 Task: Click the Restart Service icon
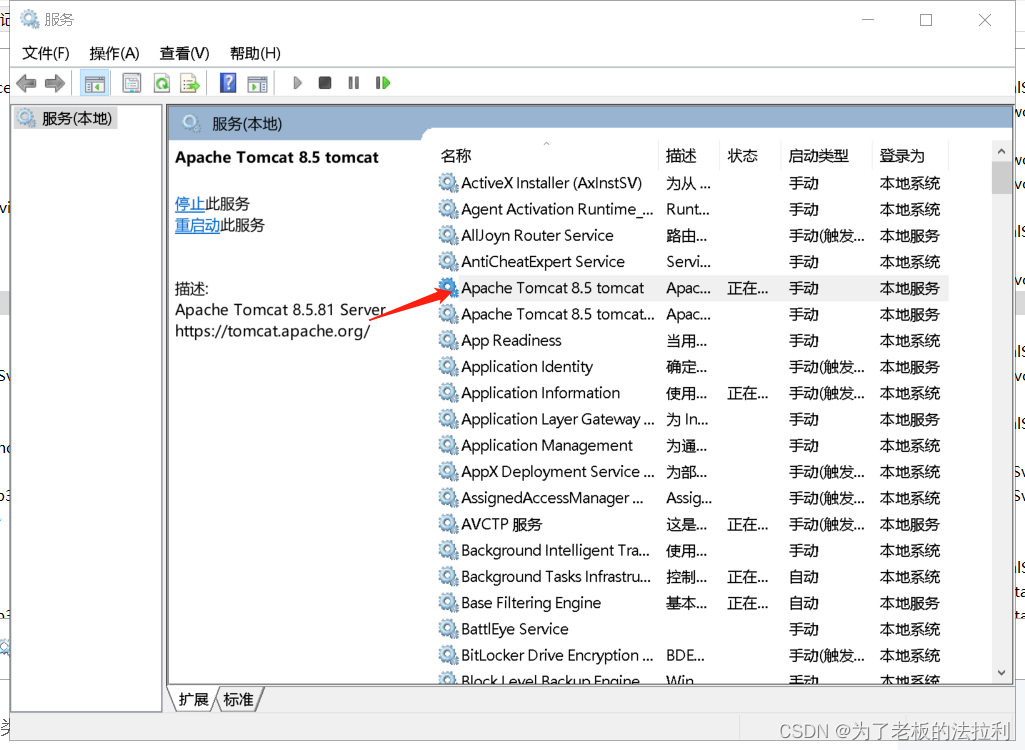382,83
